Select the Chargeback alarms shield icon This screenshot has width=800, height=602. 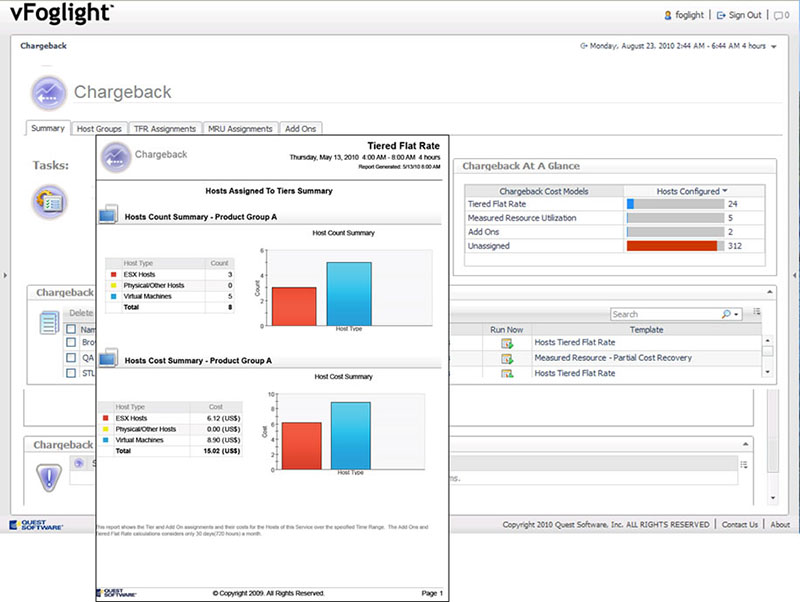coord(49,478)
